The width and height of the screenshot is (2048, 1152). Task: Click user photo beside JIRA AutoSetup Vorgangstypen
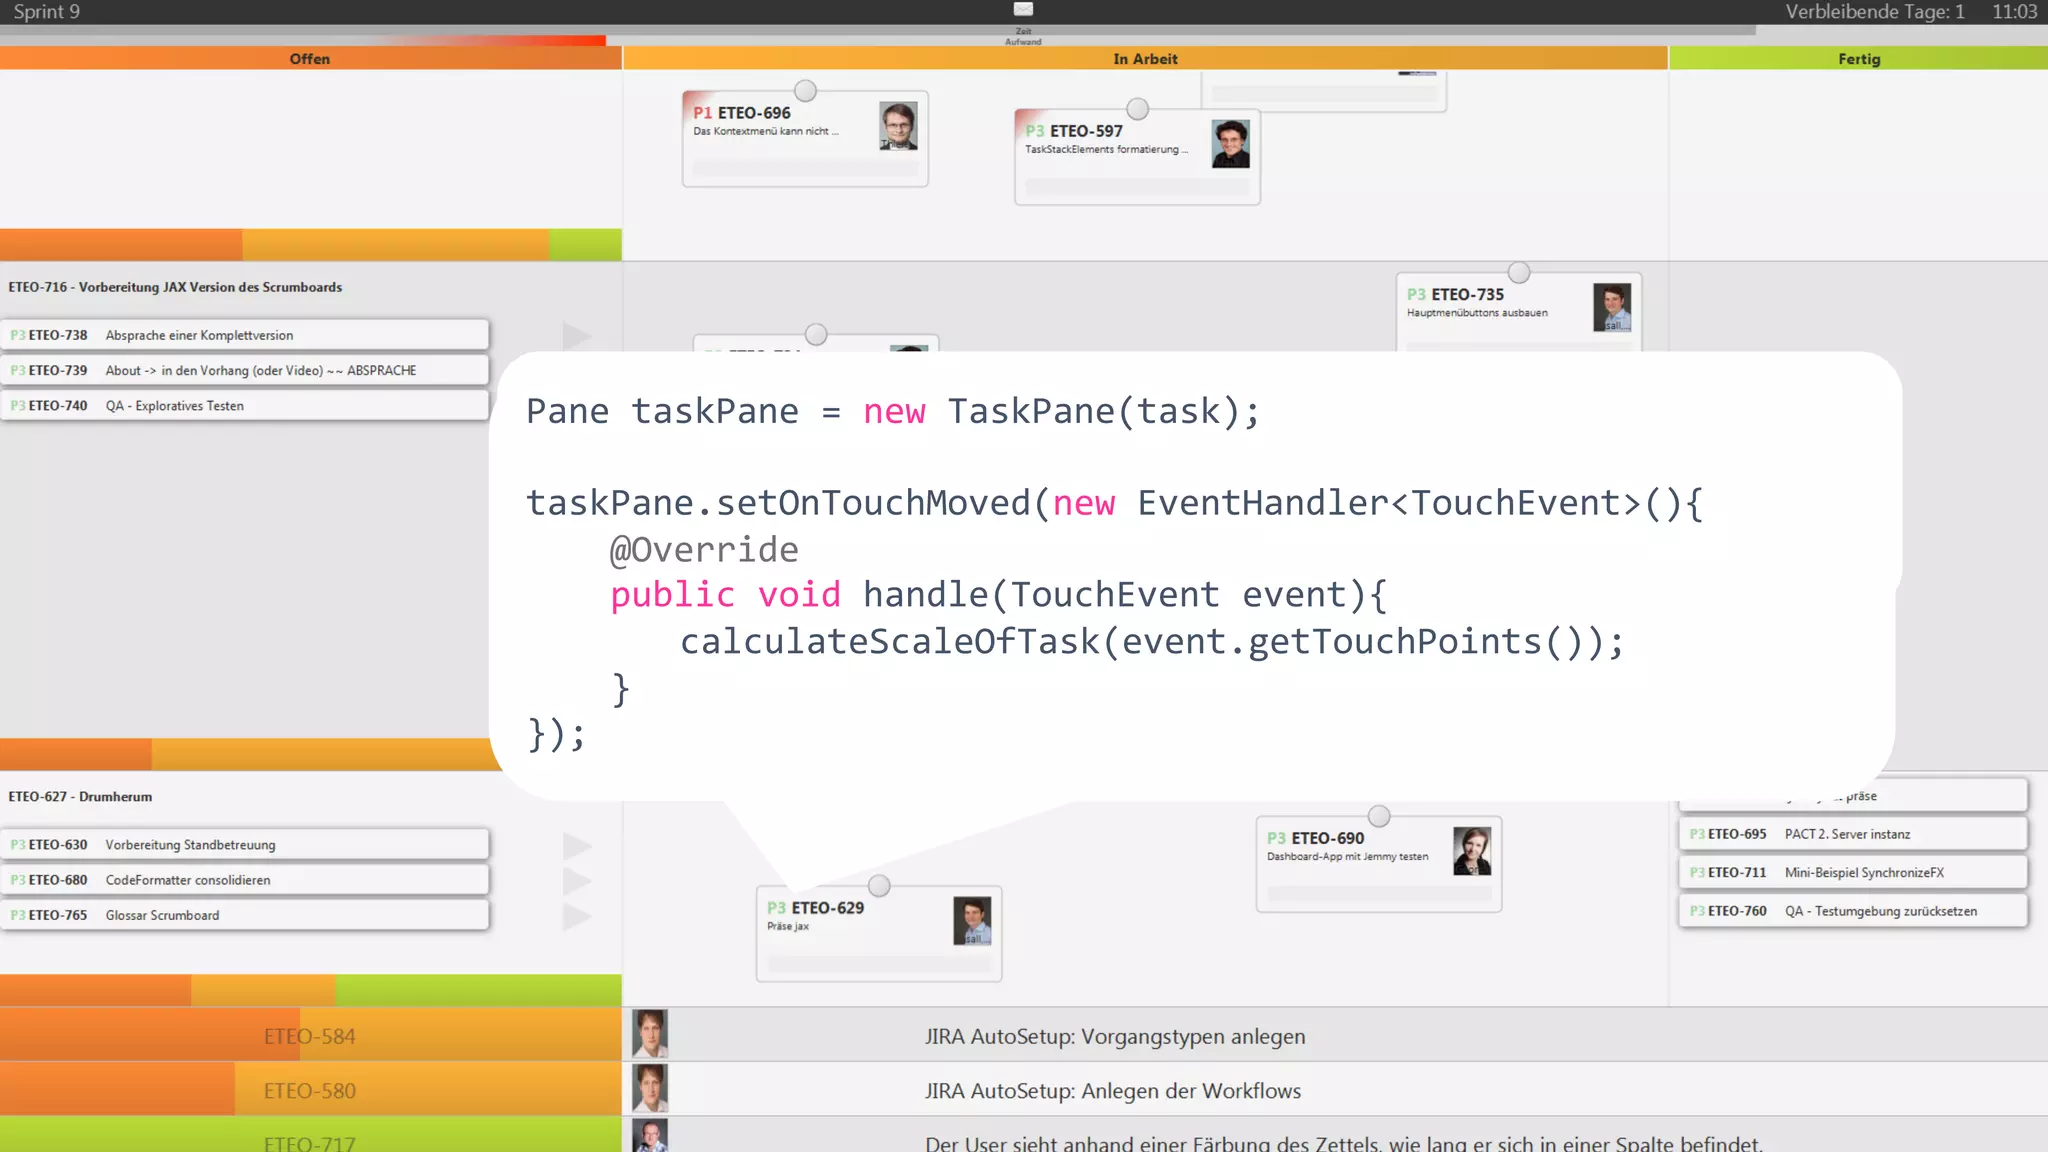click(x=650, y=1035)
